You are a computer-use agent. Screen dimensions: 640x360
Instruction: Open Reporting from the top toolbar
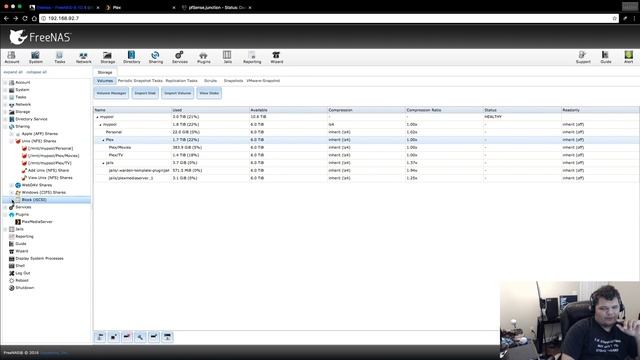[x=252, y=57]
